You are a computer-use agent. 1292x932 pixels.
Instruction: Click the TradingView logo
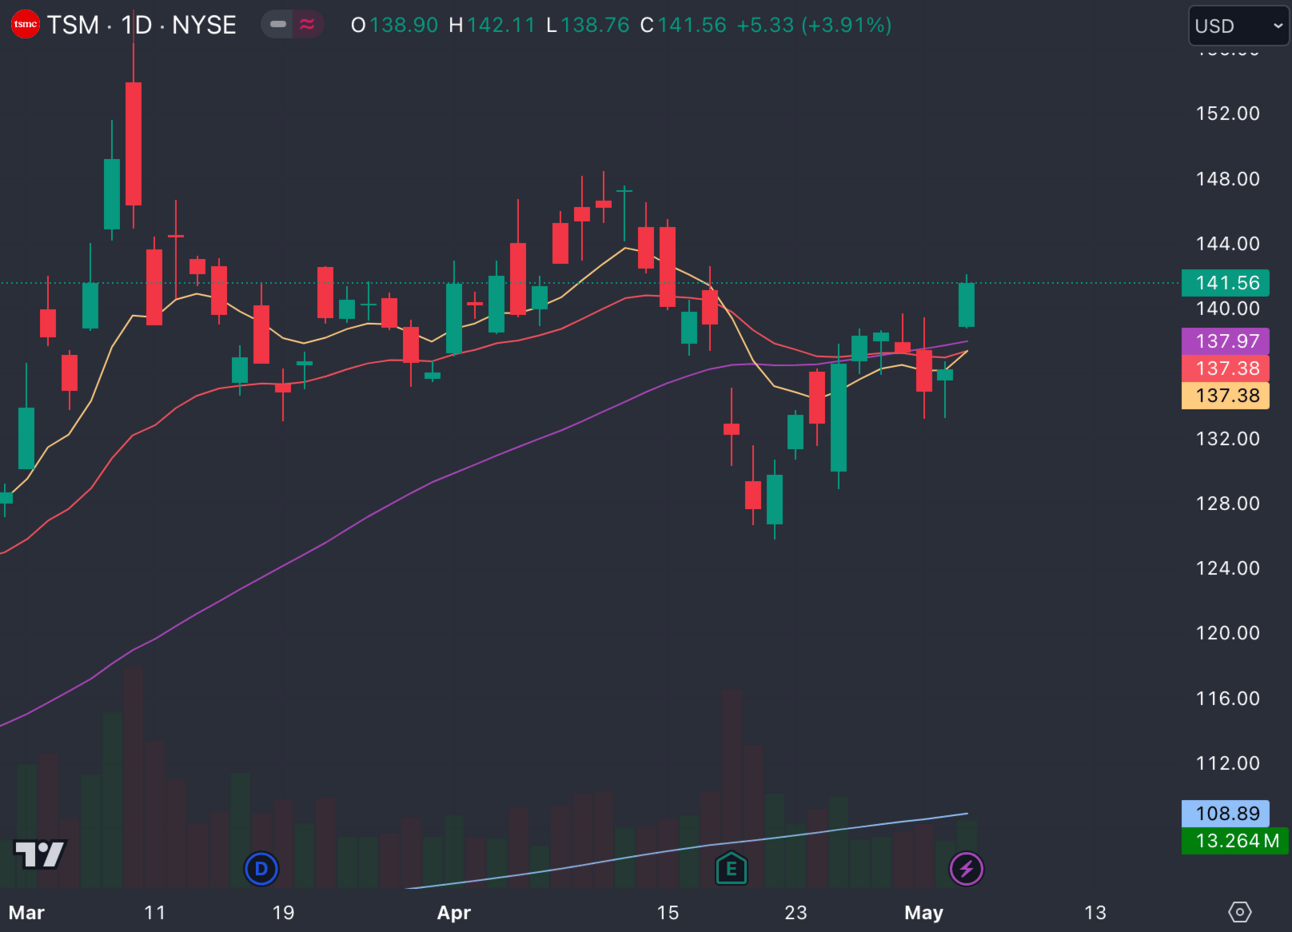[40, 854]
